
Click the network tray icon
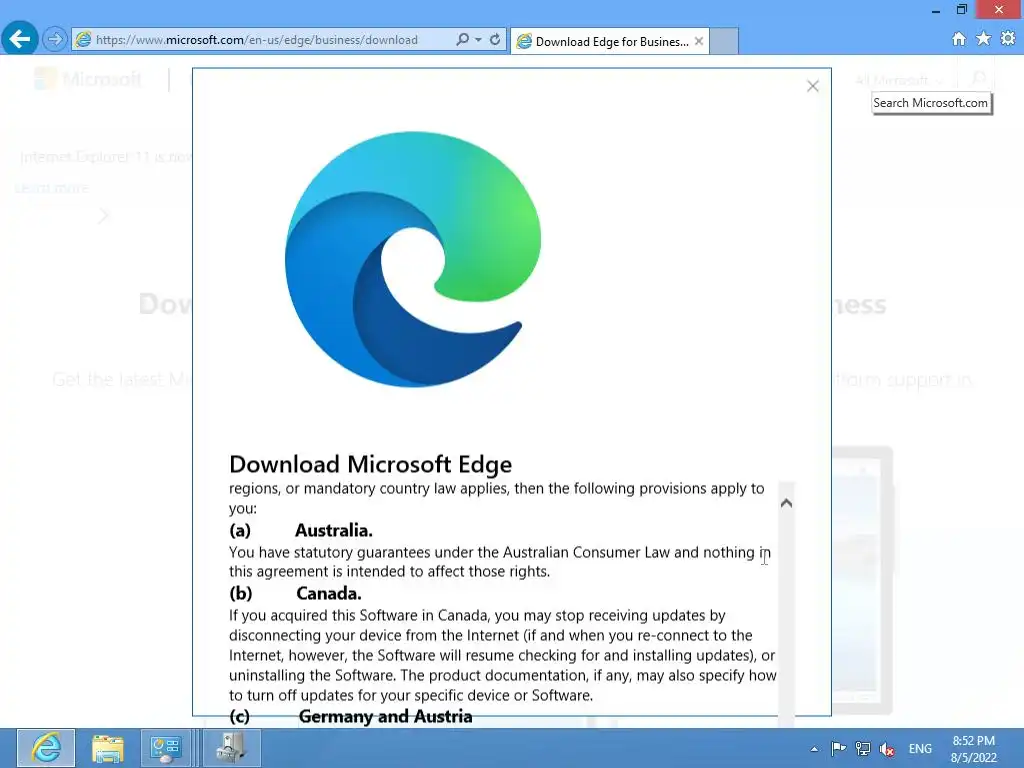863,749
